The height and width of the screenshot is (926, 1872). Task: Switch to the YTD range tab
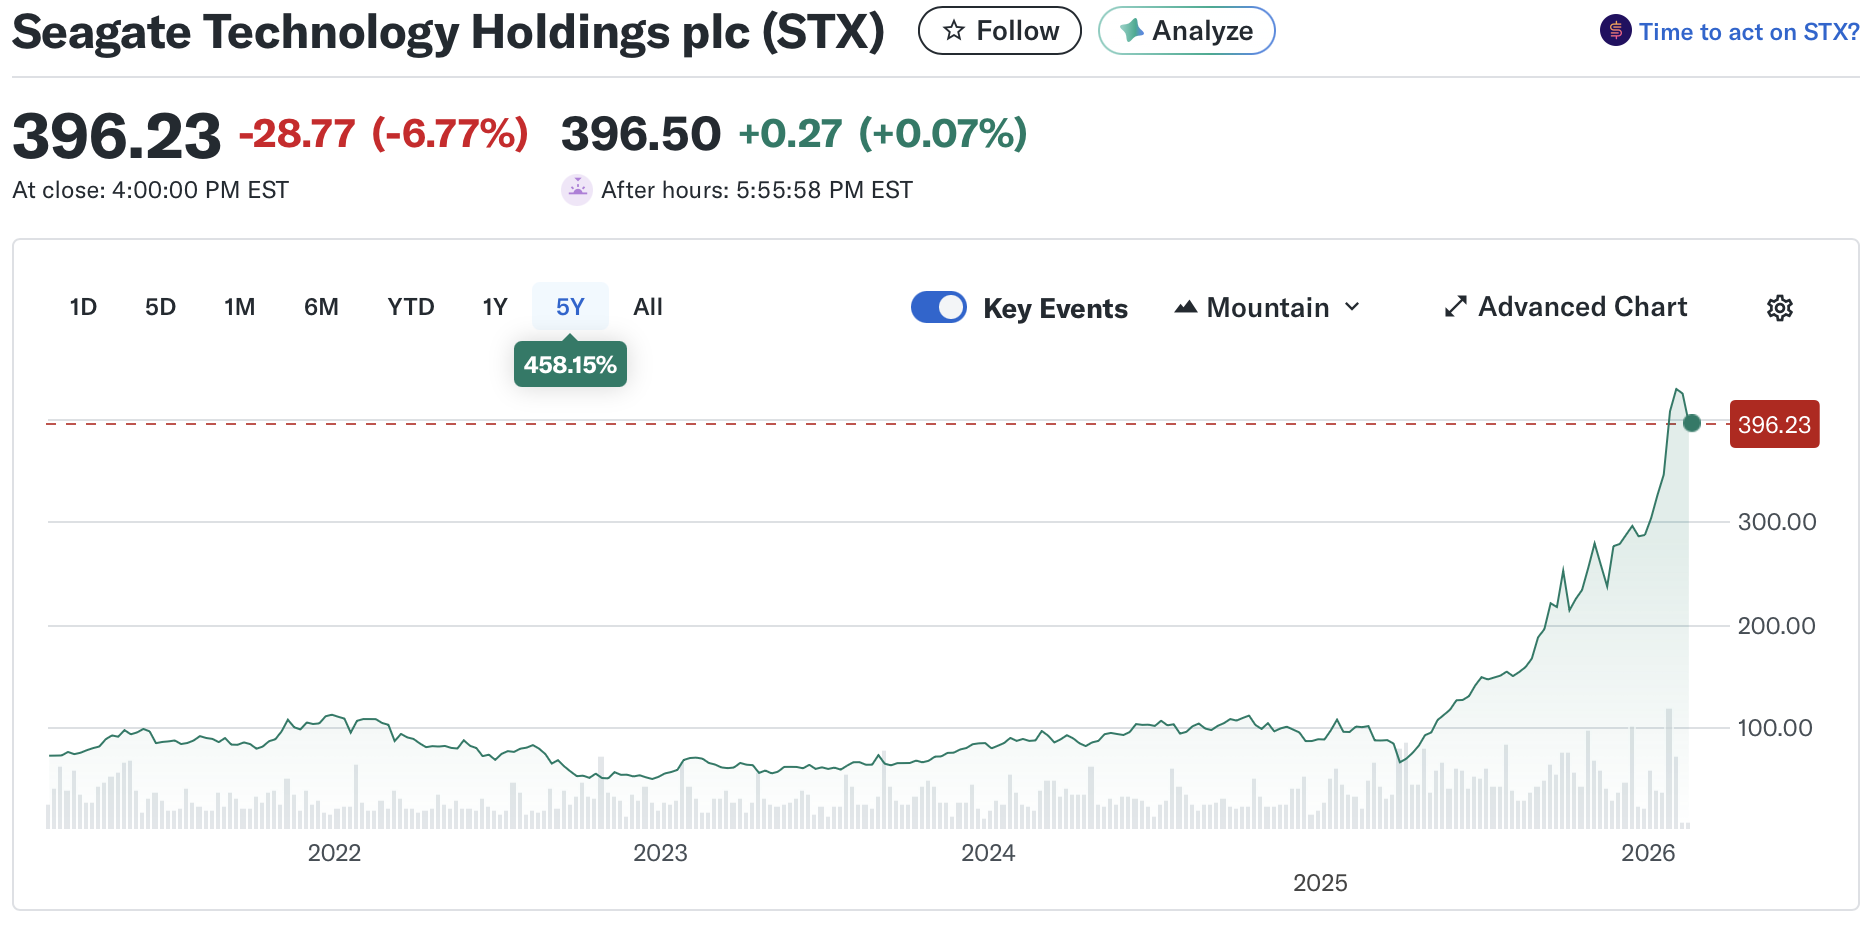(410, 307)
